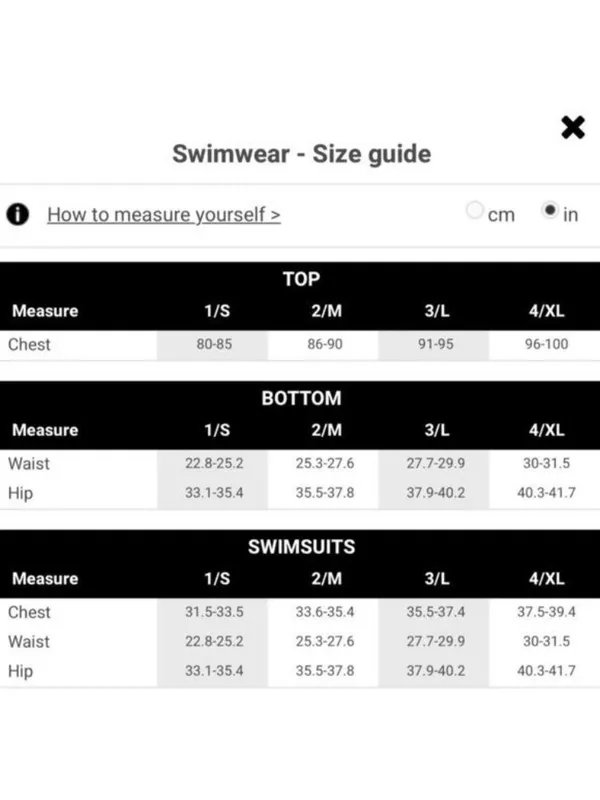Click the info icon beside measure link
The image size is (600, 800).
click(x=17, y=214)
